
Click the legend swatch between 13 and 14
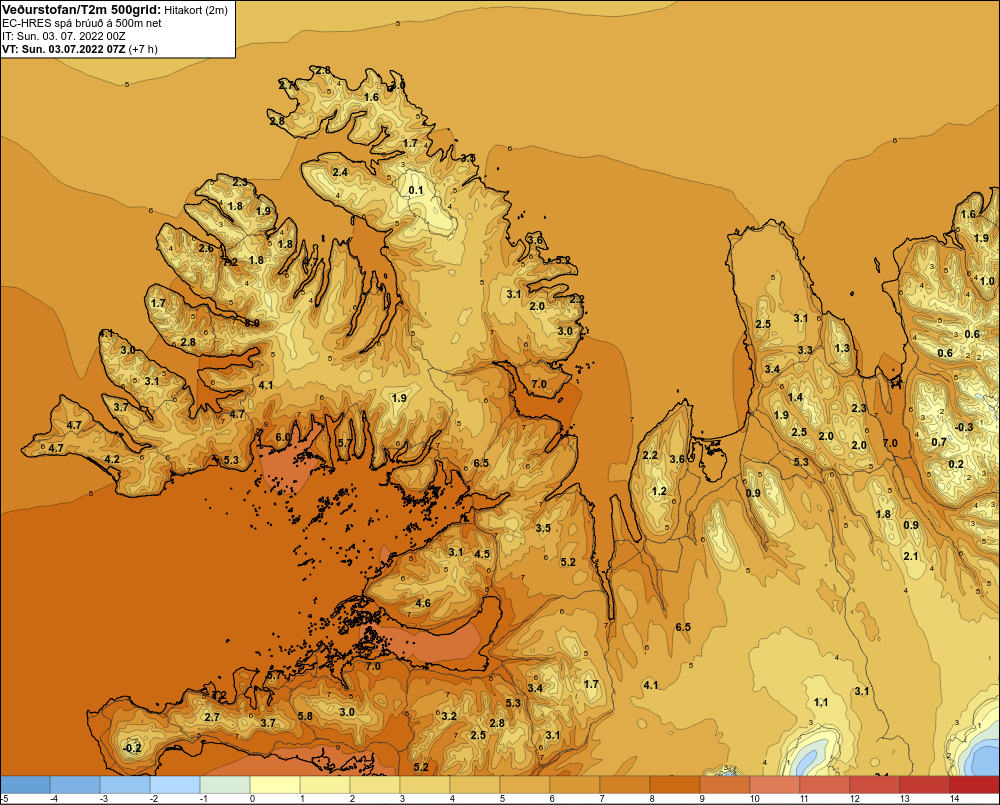[x=925, y=784]
